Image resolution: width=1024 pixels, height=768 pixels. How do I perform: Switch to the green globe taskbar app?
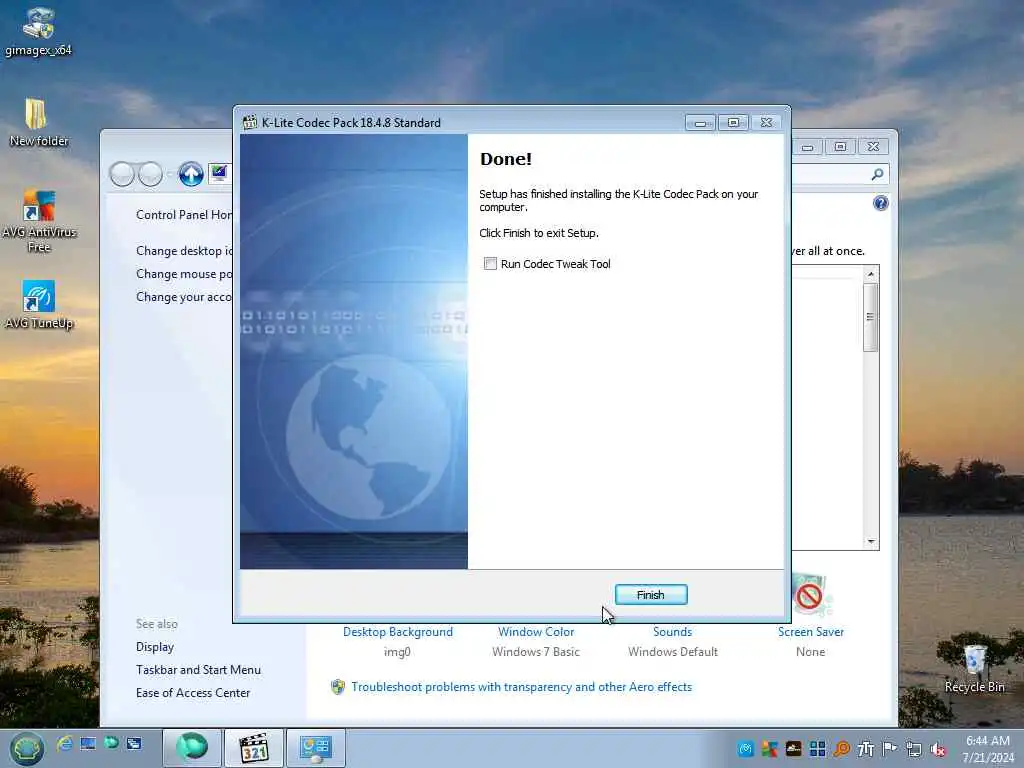(x=191, y=748)
